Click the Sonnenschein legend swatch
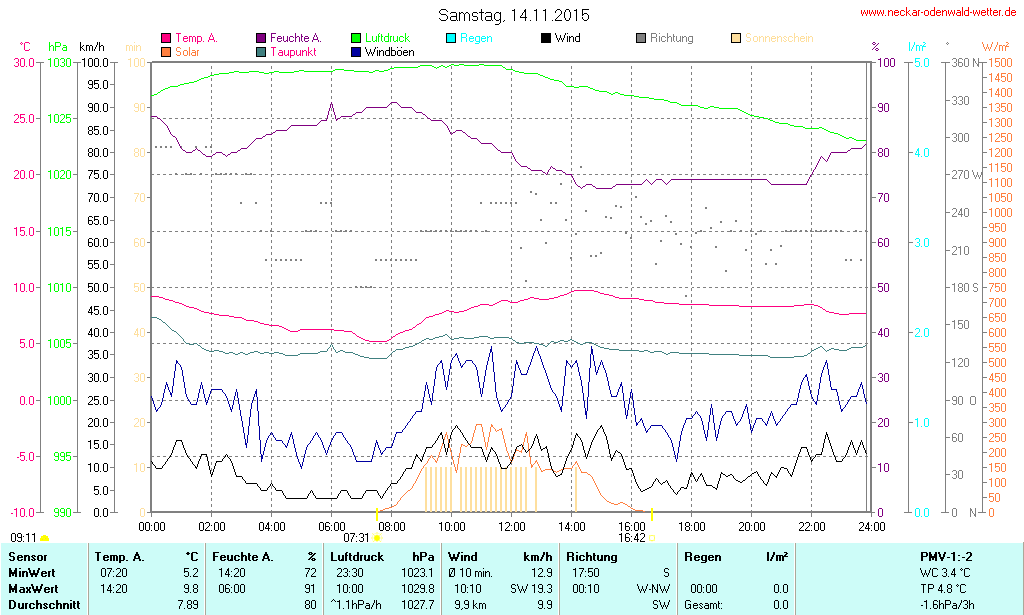This screenshot has height=615, width=1024. point(736,38)
